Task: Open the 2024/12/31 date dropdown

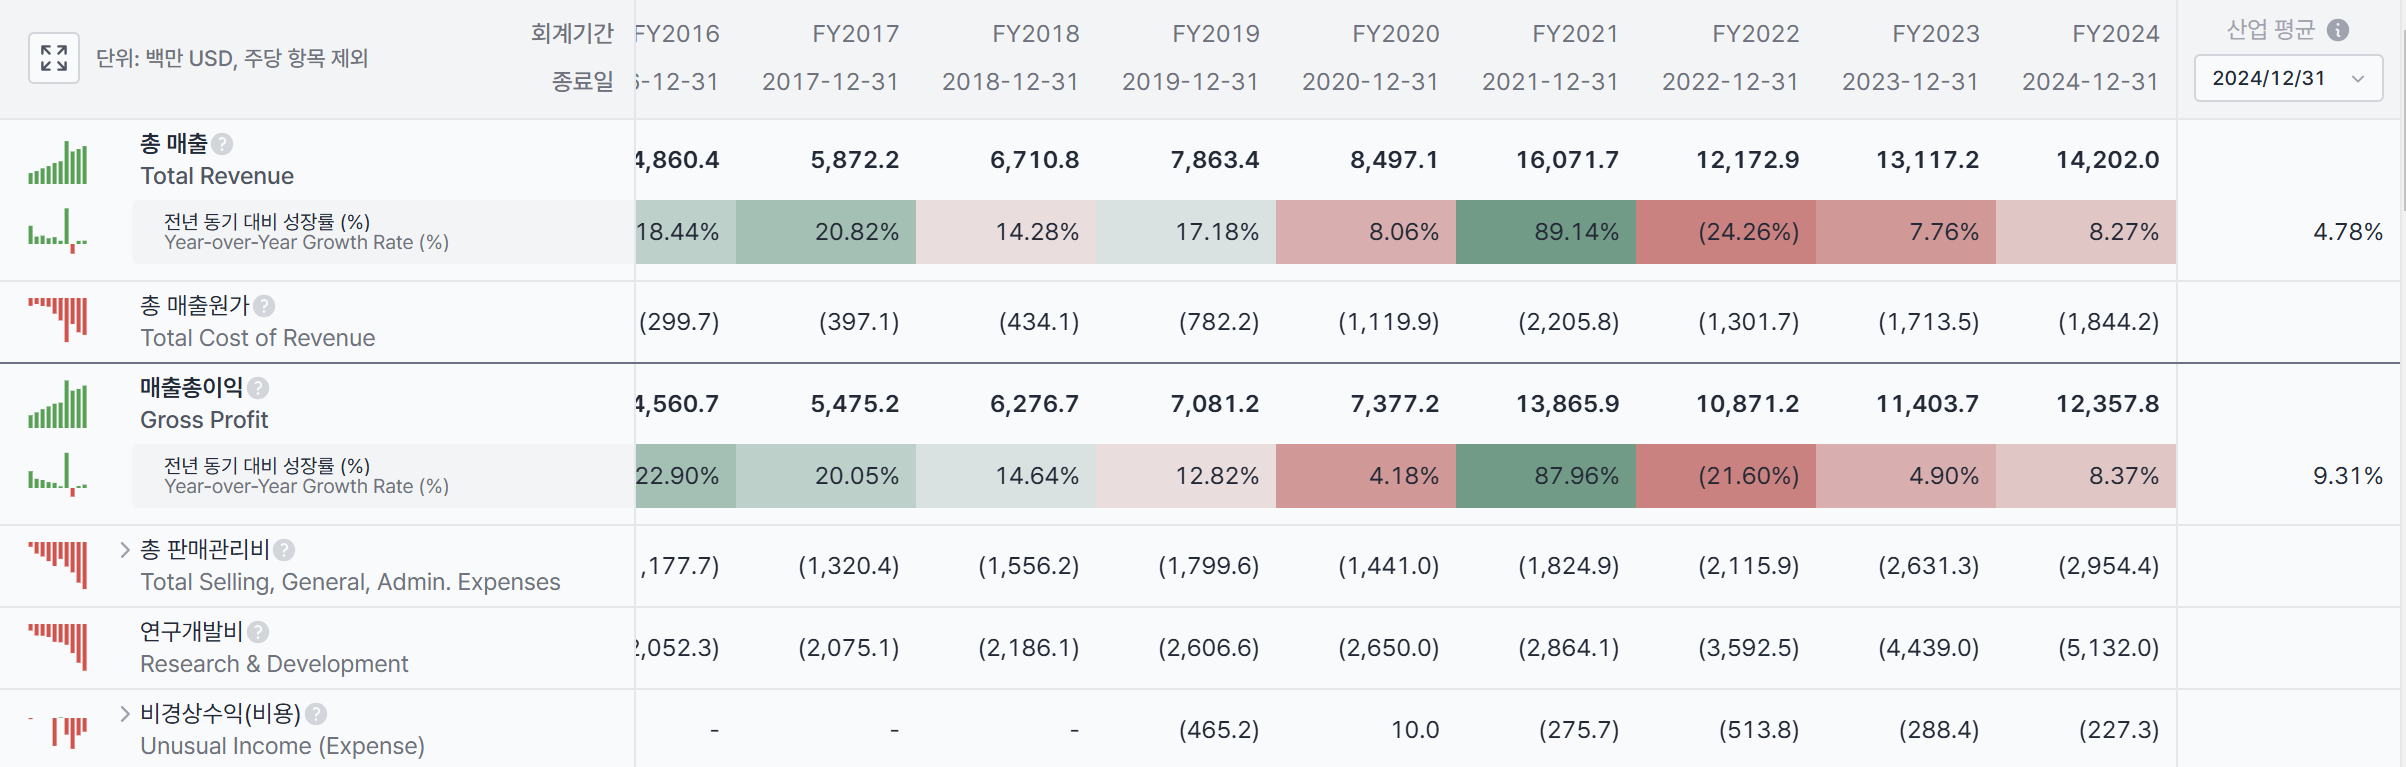Action: pos(2288,78)
